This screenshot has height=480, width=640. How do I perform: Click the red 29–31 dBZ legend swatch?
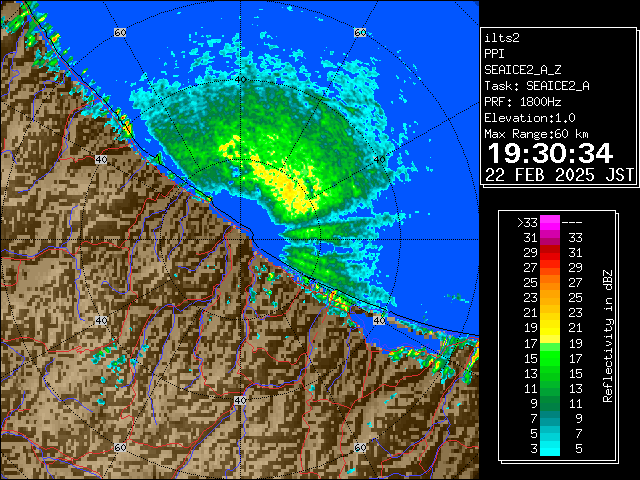pyautogui.click(x=550, y=253)
